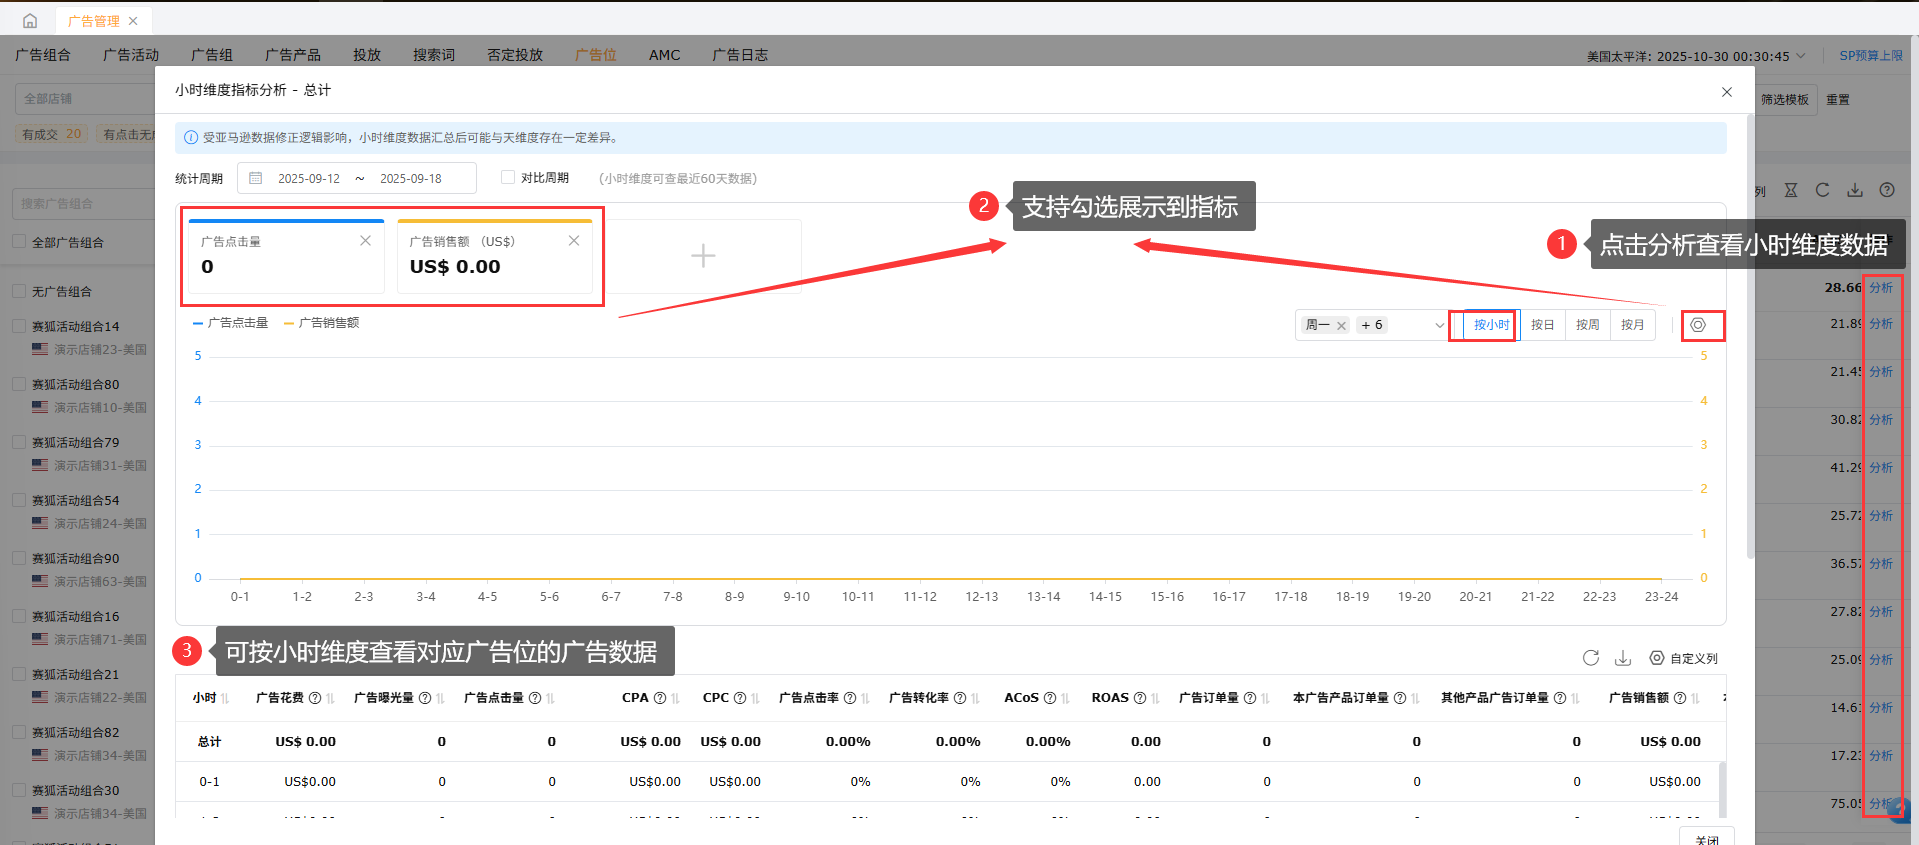
Task: Remove the 广告销售额 metric card
Action: [x=574, y=241]
